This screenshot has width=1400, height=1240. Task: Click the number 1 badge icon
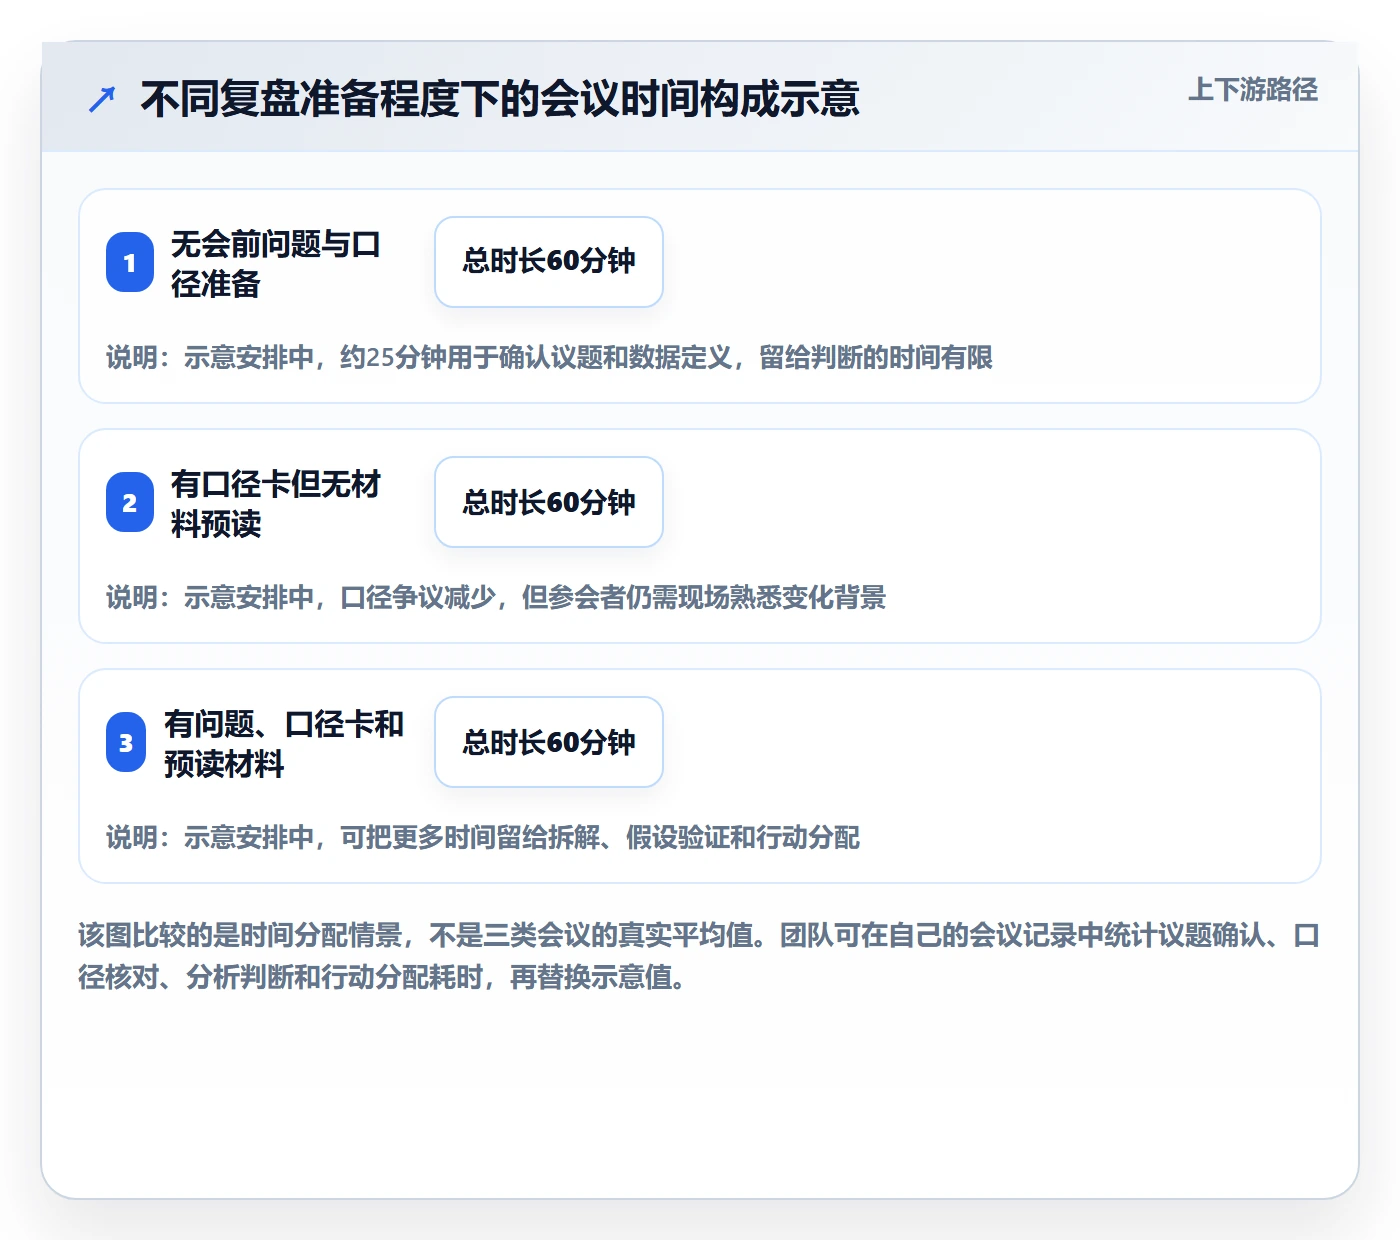coord(130,262)
